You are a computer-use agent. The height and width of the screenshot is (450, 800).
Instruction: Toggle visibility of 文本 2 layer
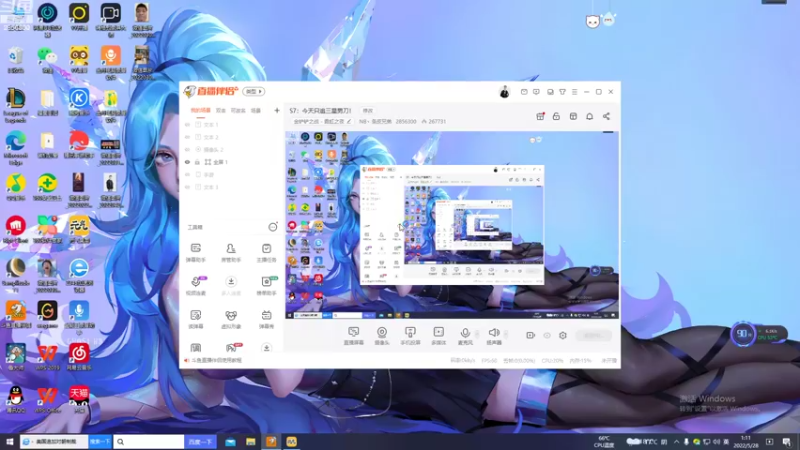point(187,137)
